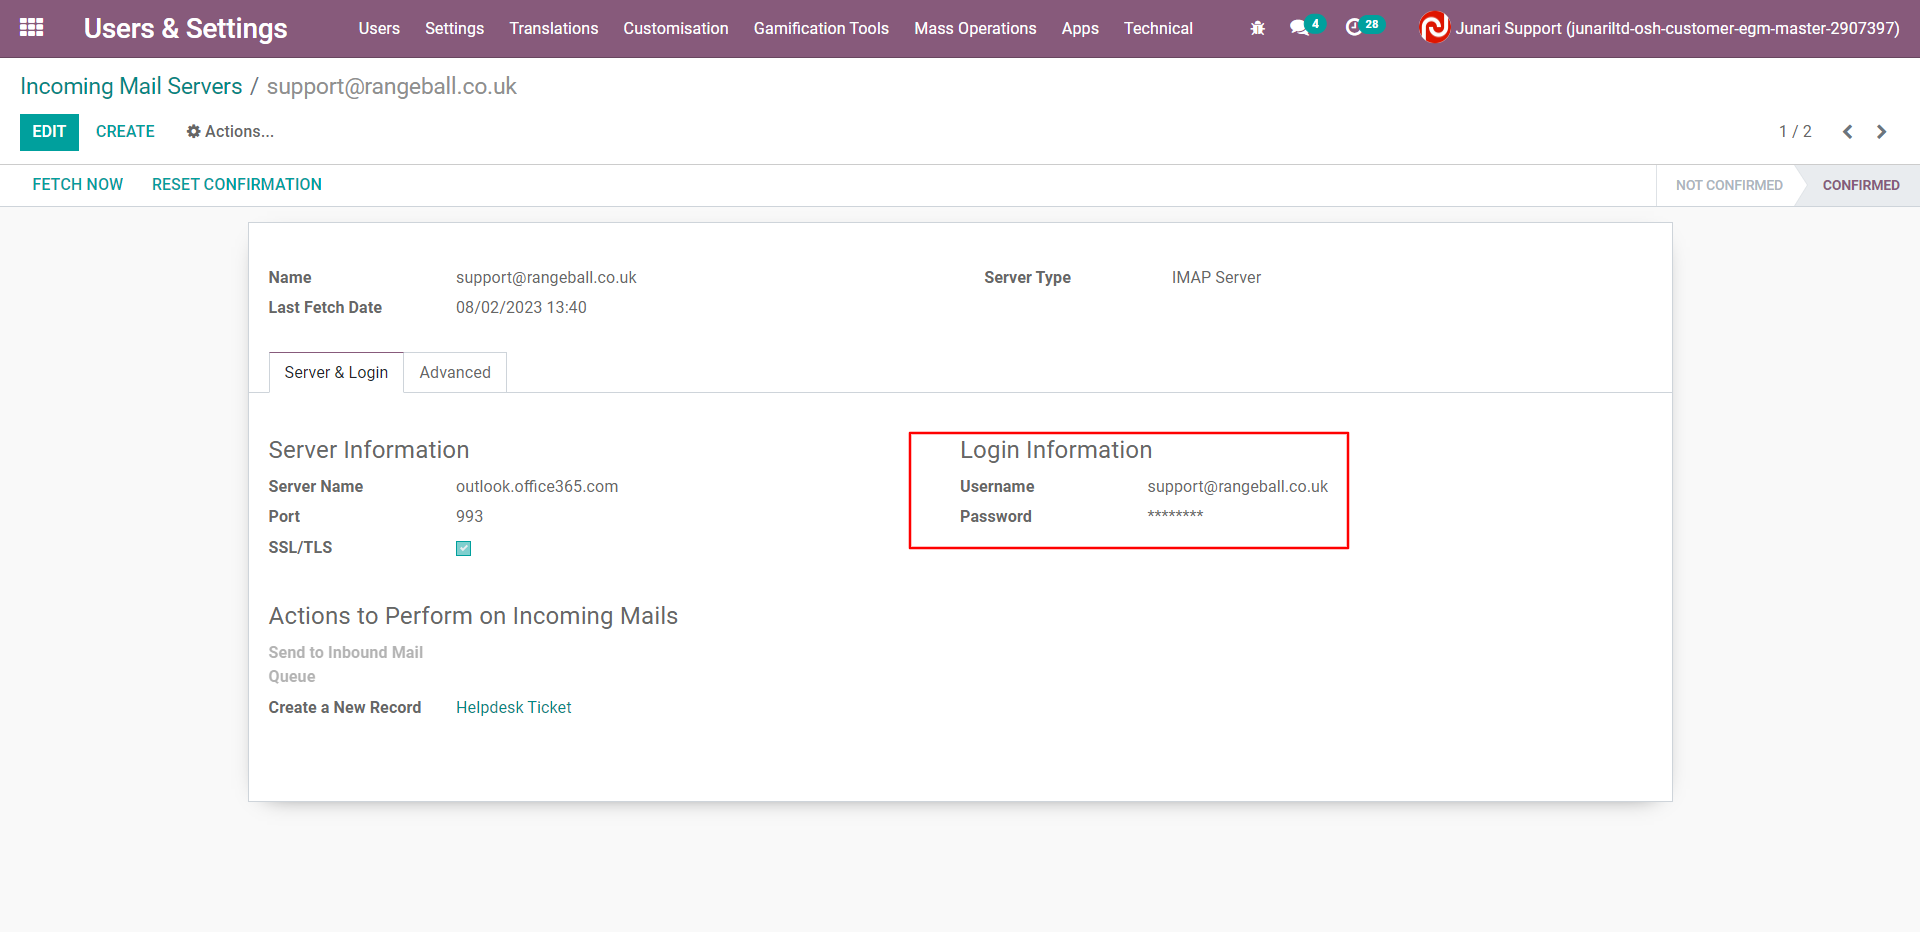Open the Helpdesk Ticket link
This screenshot has height=932, width=1920.
(513, 707)
